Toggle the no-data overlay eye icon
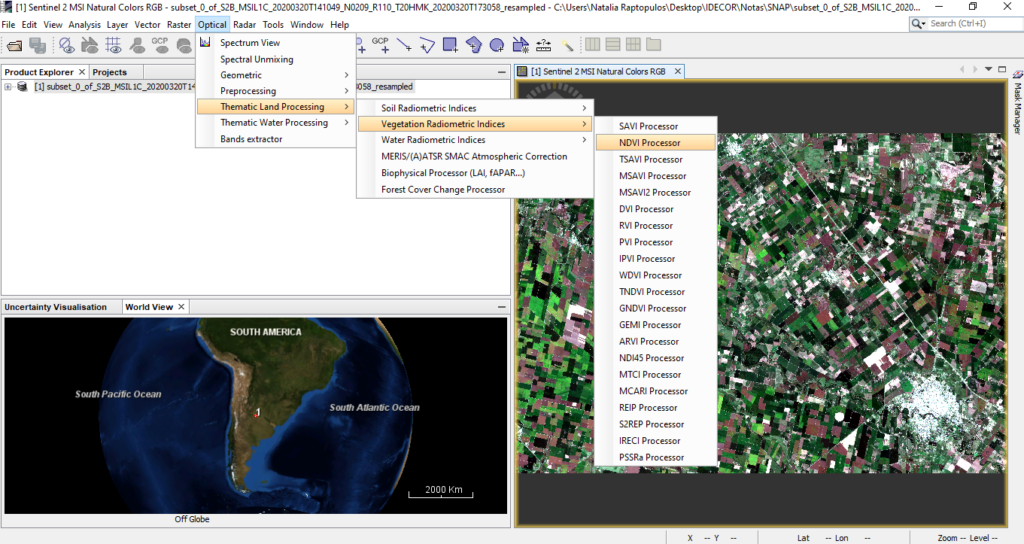Viewport: 1024px width, 544px height. 66,45
